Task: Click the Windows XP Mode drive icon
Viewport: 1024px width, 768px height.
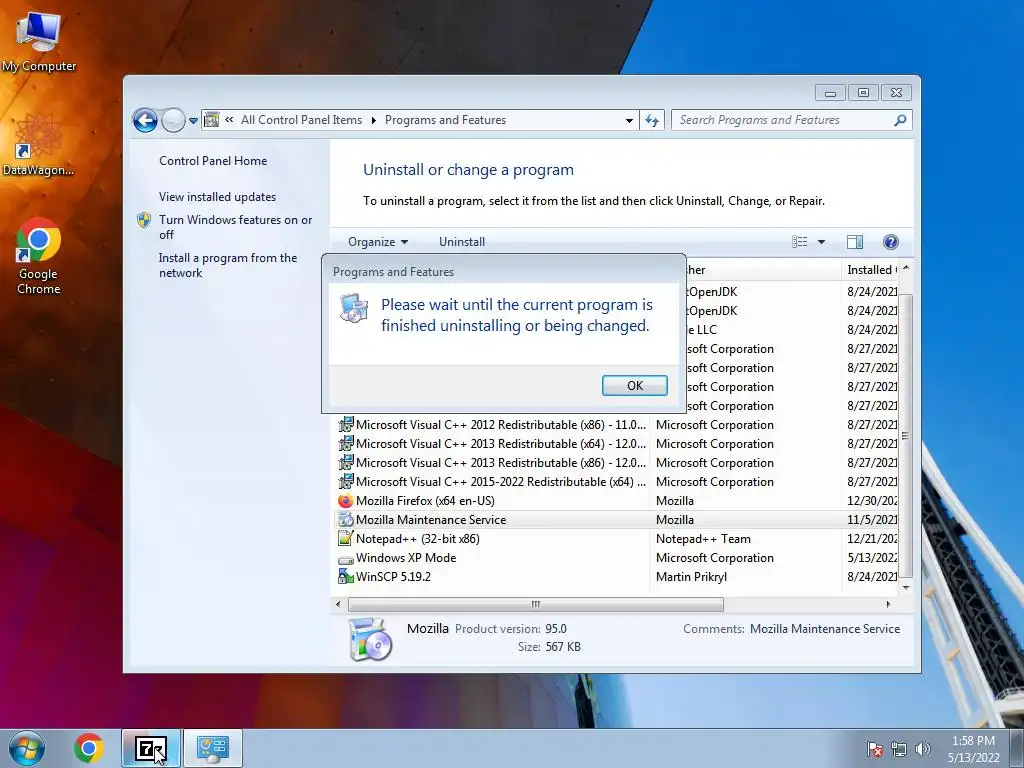Action: 345,560
